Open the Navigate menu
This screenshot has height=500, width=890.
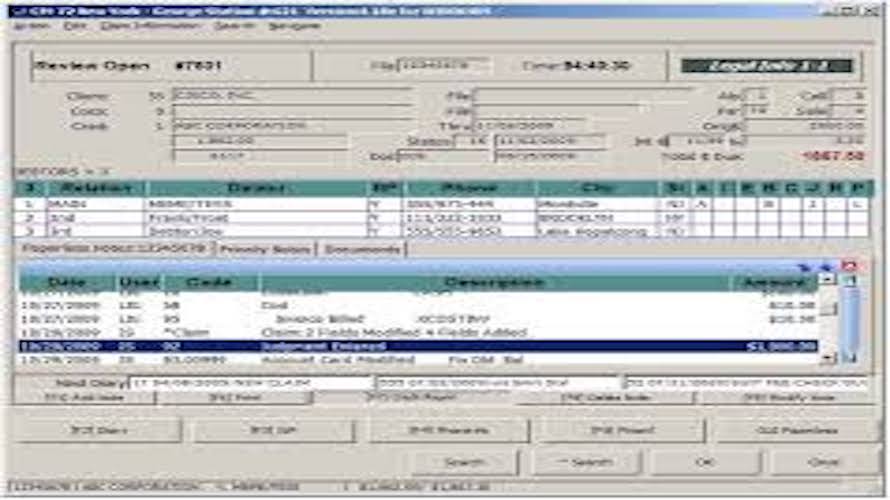293,26
